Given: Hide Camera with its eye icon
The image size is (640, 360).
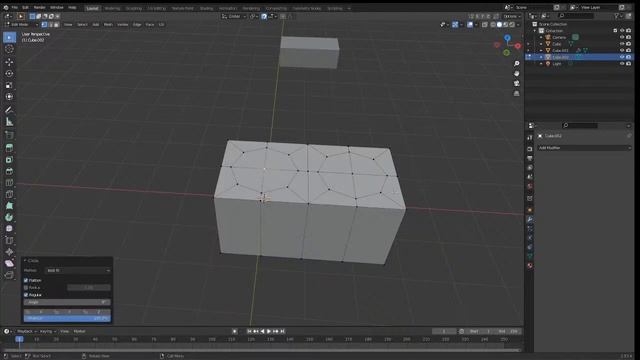Looking at the screenshot, I should [622, 37].
